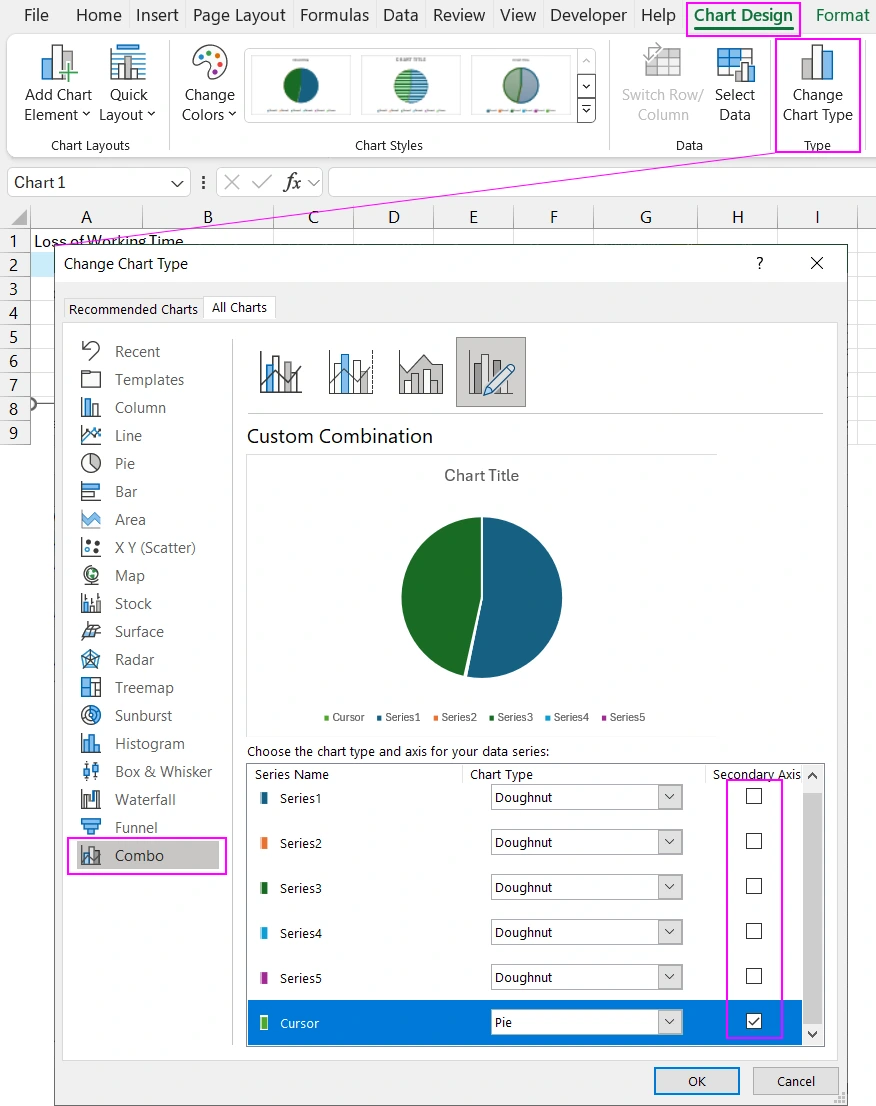Select the Custom Combination chart subtype icon

490,372
